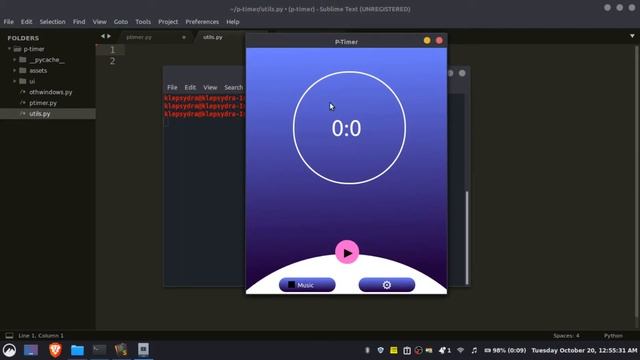Image resolution: width=640 pixels, height=360 pixels.
Task: Click the 0:0 timer display
Action: (346, 129)
